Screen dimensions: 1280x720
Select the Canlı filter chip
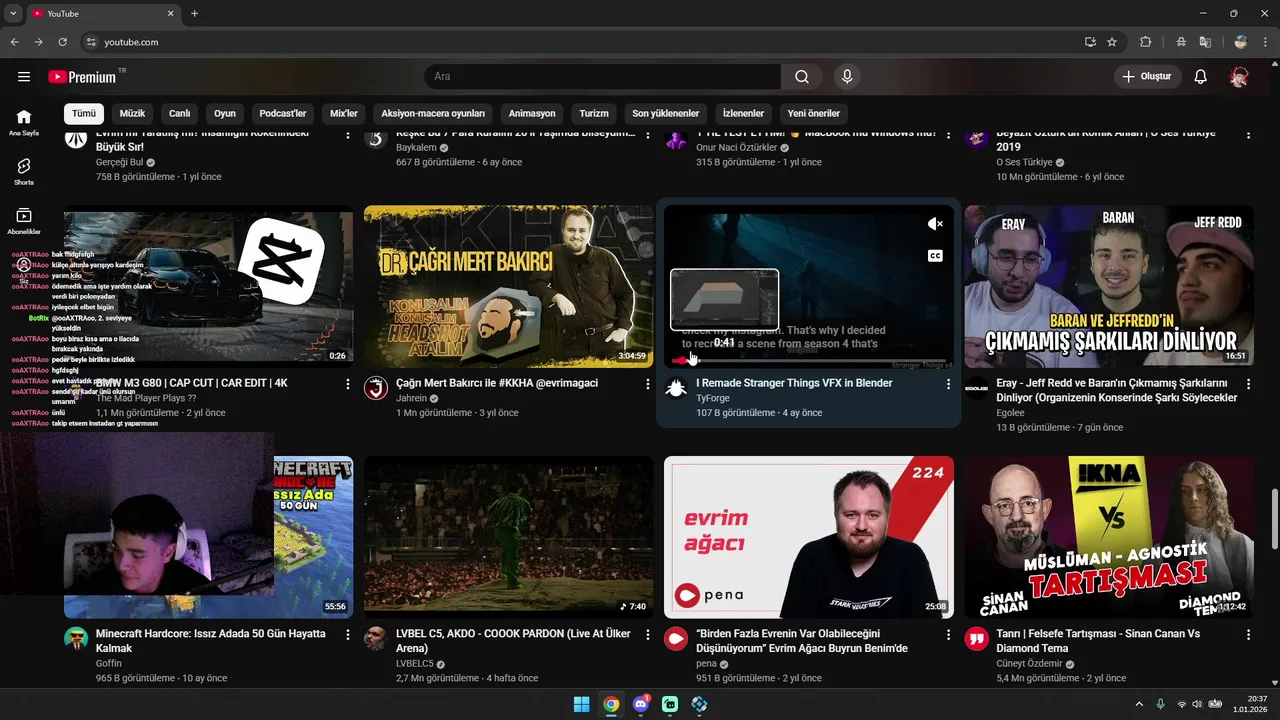179,114
